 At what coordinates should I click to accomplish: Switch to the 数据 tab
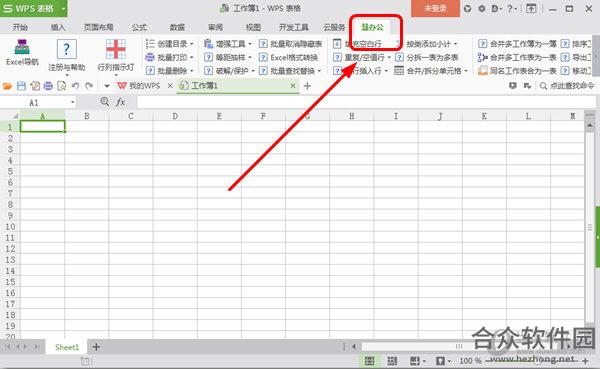[x=177, y=27]
